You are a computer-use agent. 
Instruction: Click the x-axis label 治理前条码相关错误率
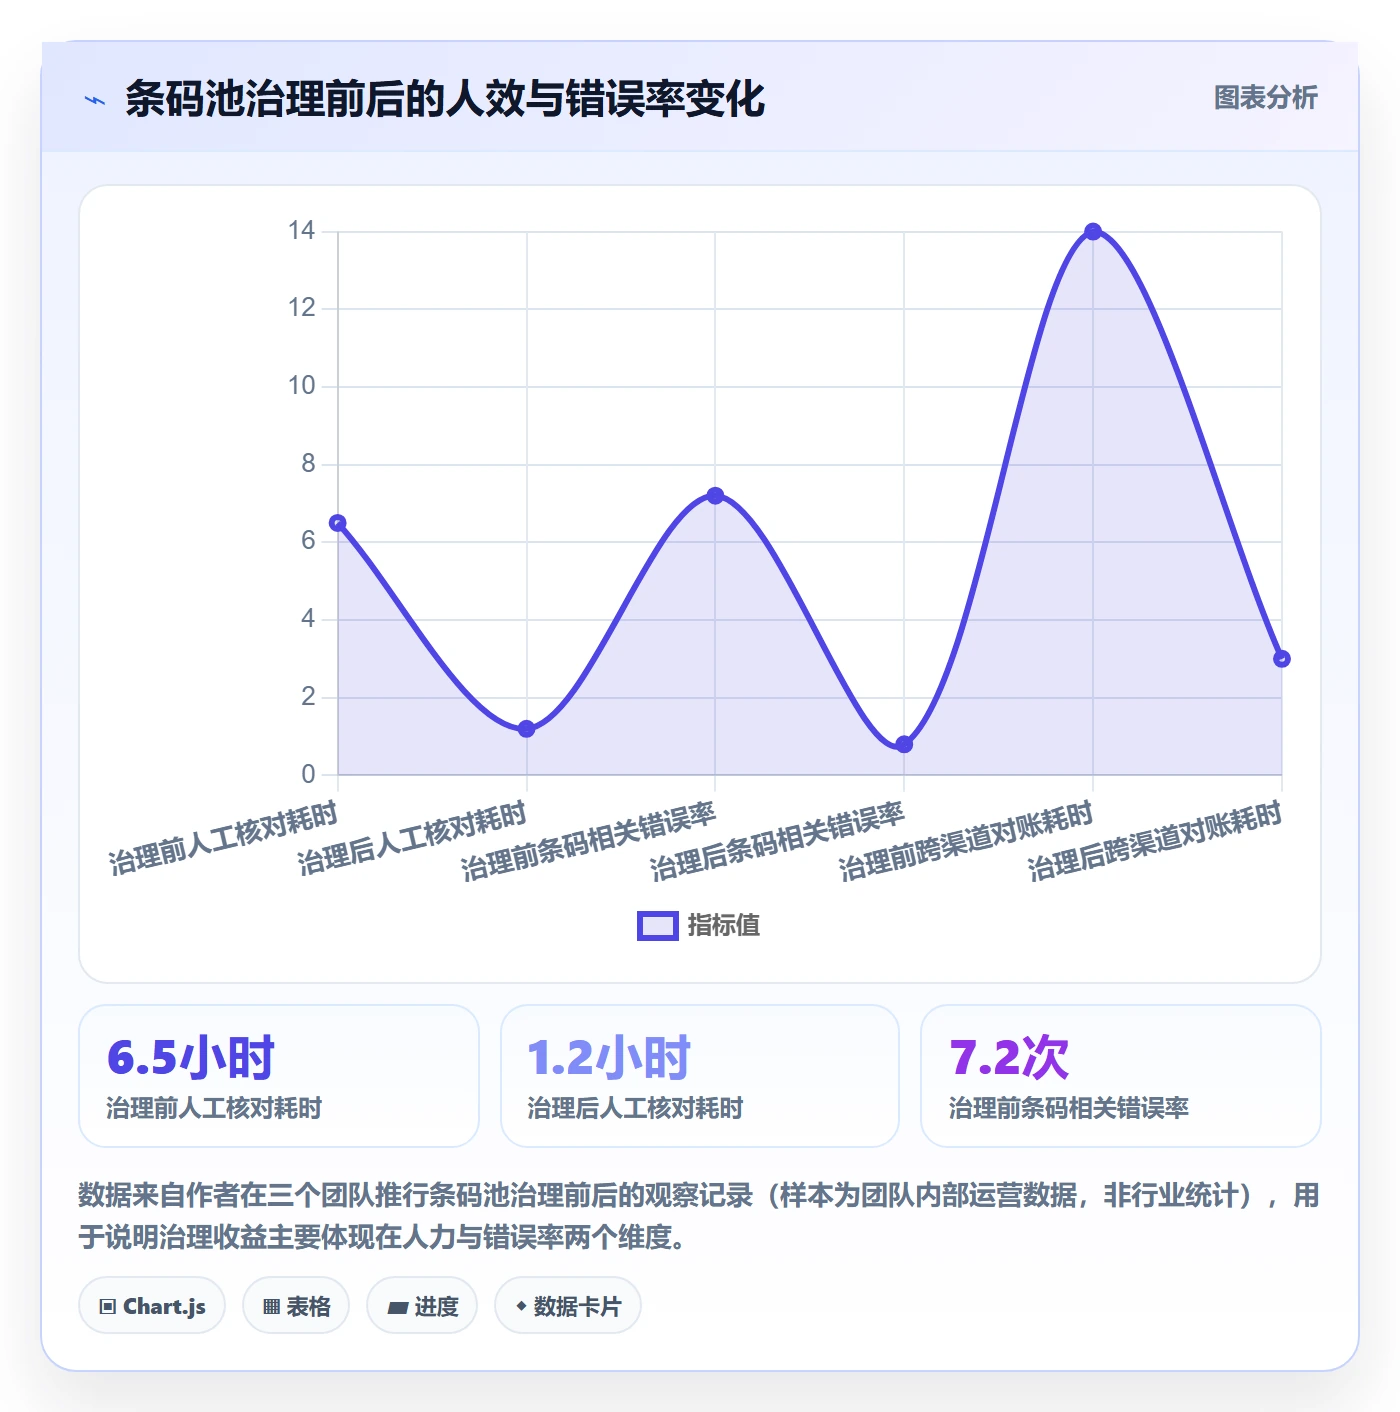[x=590, y=842]
